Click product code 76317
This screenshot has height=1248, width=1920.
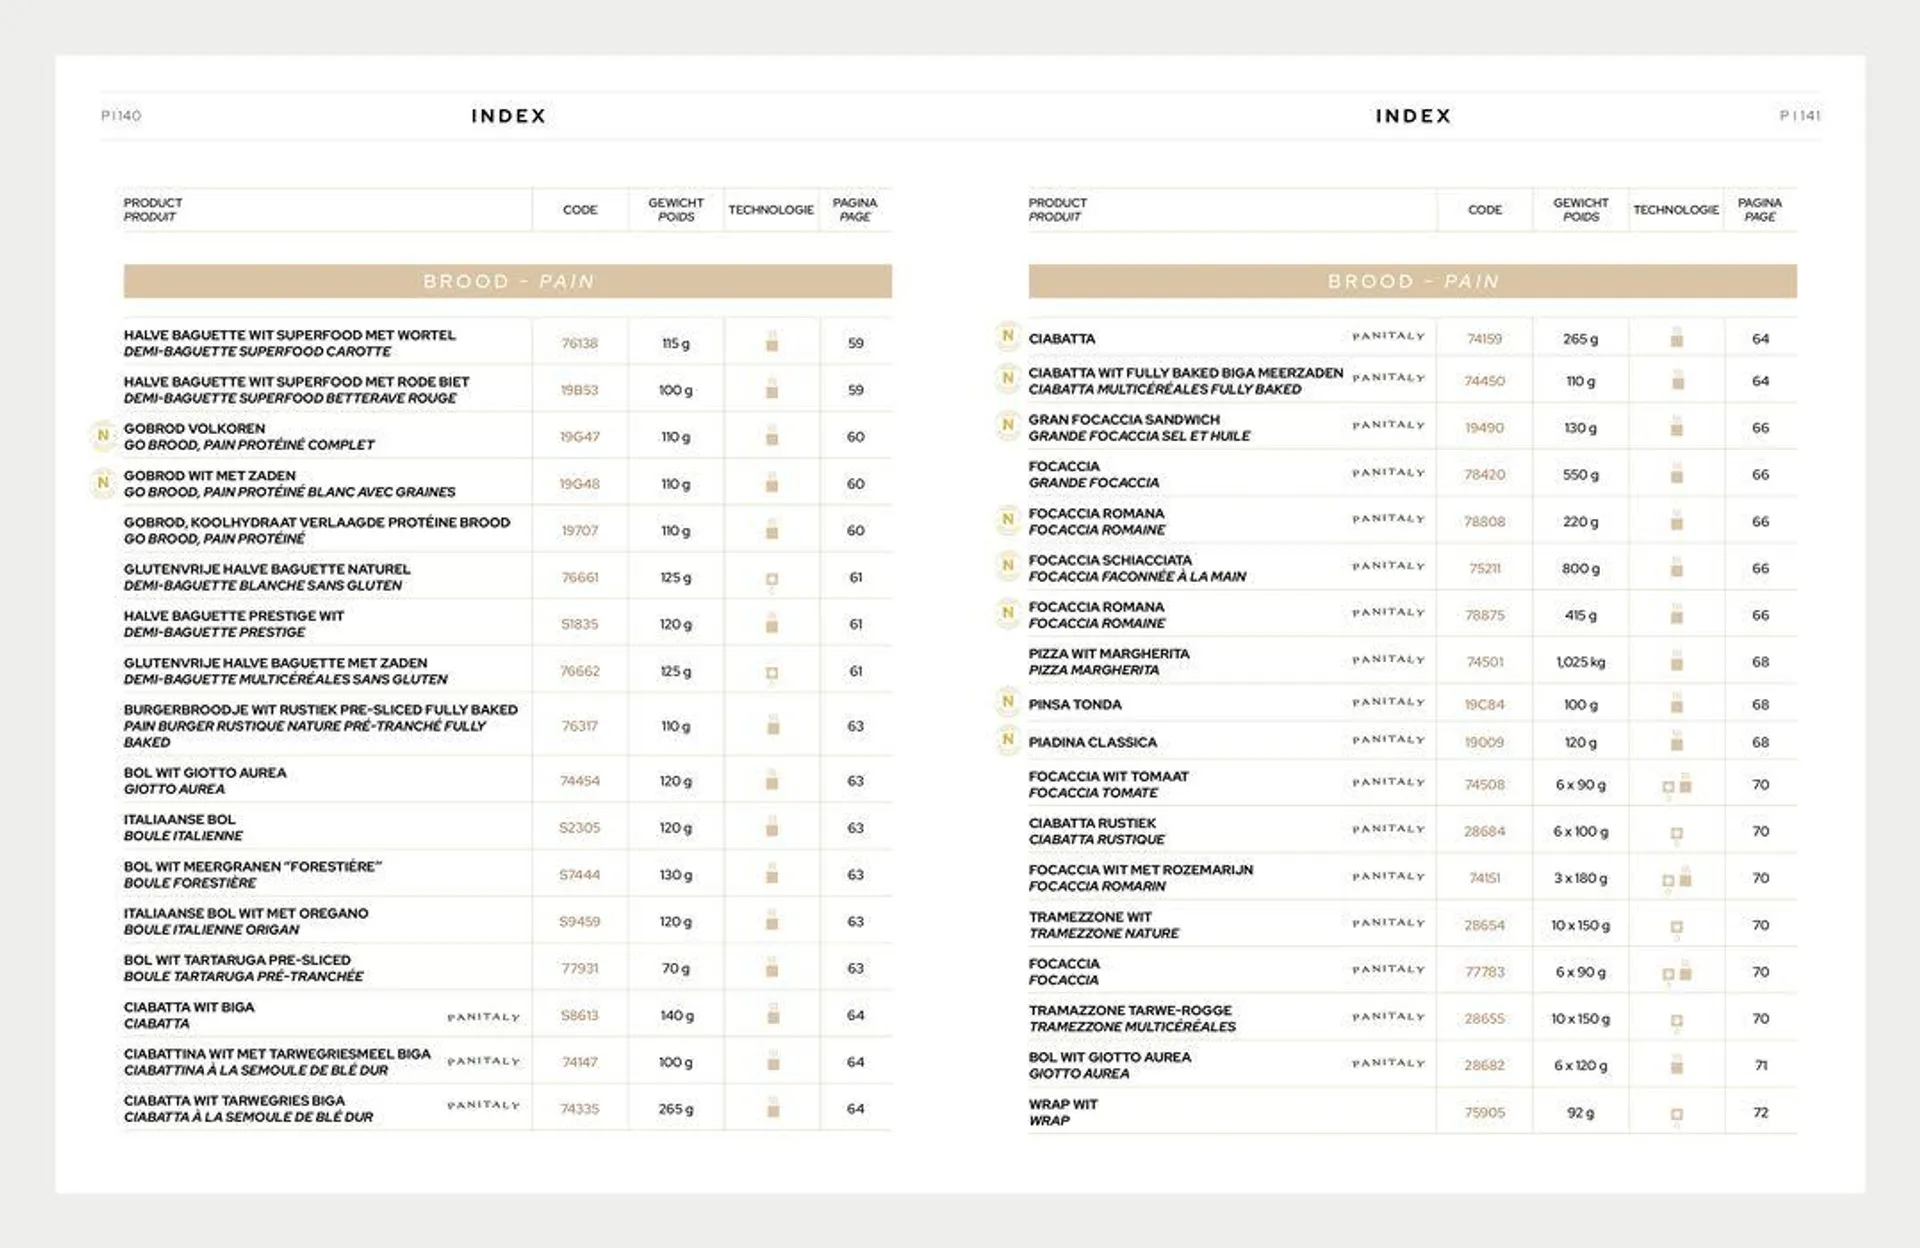tap(580, 726)
